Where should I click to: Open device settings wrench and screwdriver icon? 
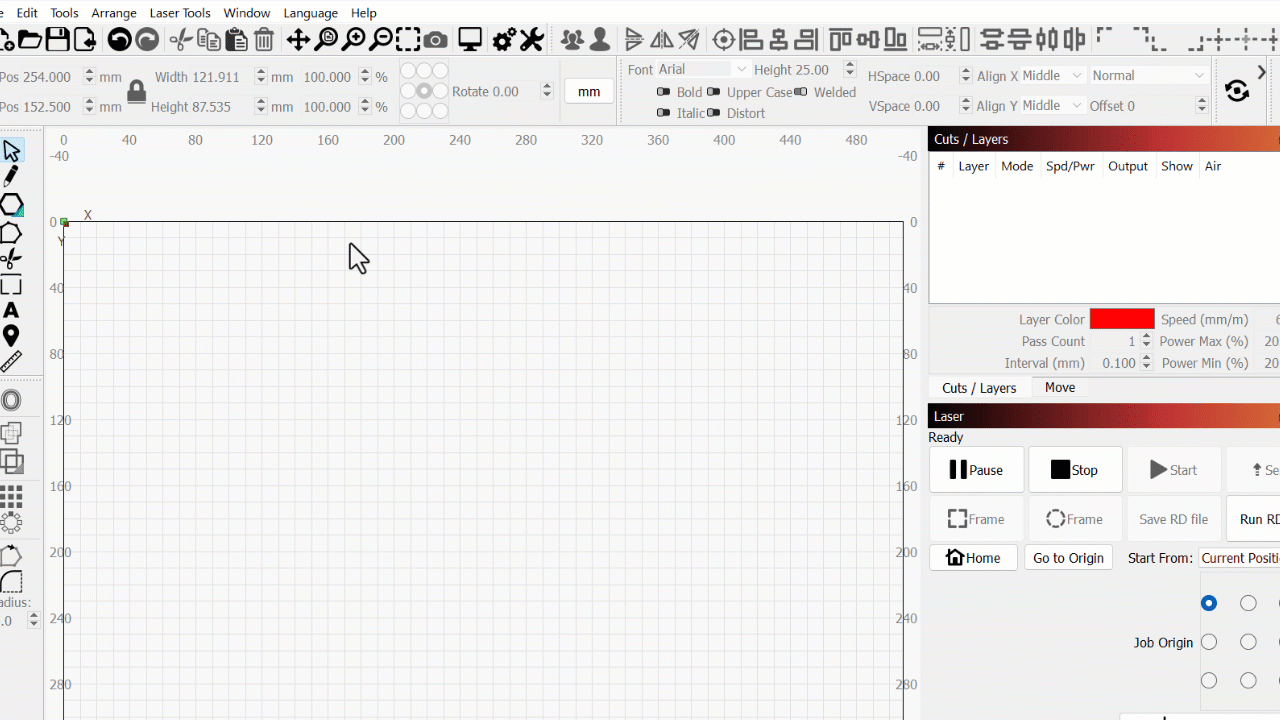point(532,40)
